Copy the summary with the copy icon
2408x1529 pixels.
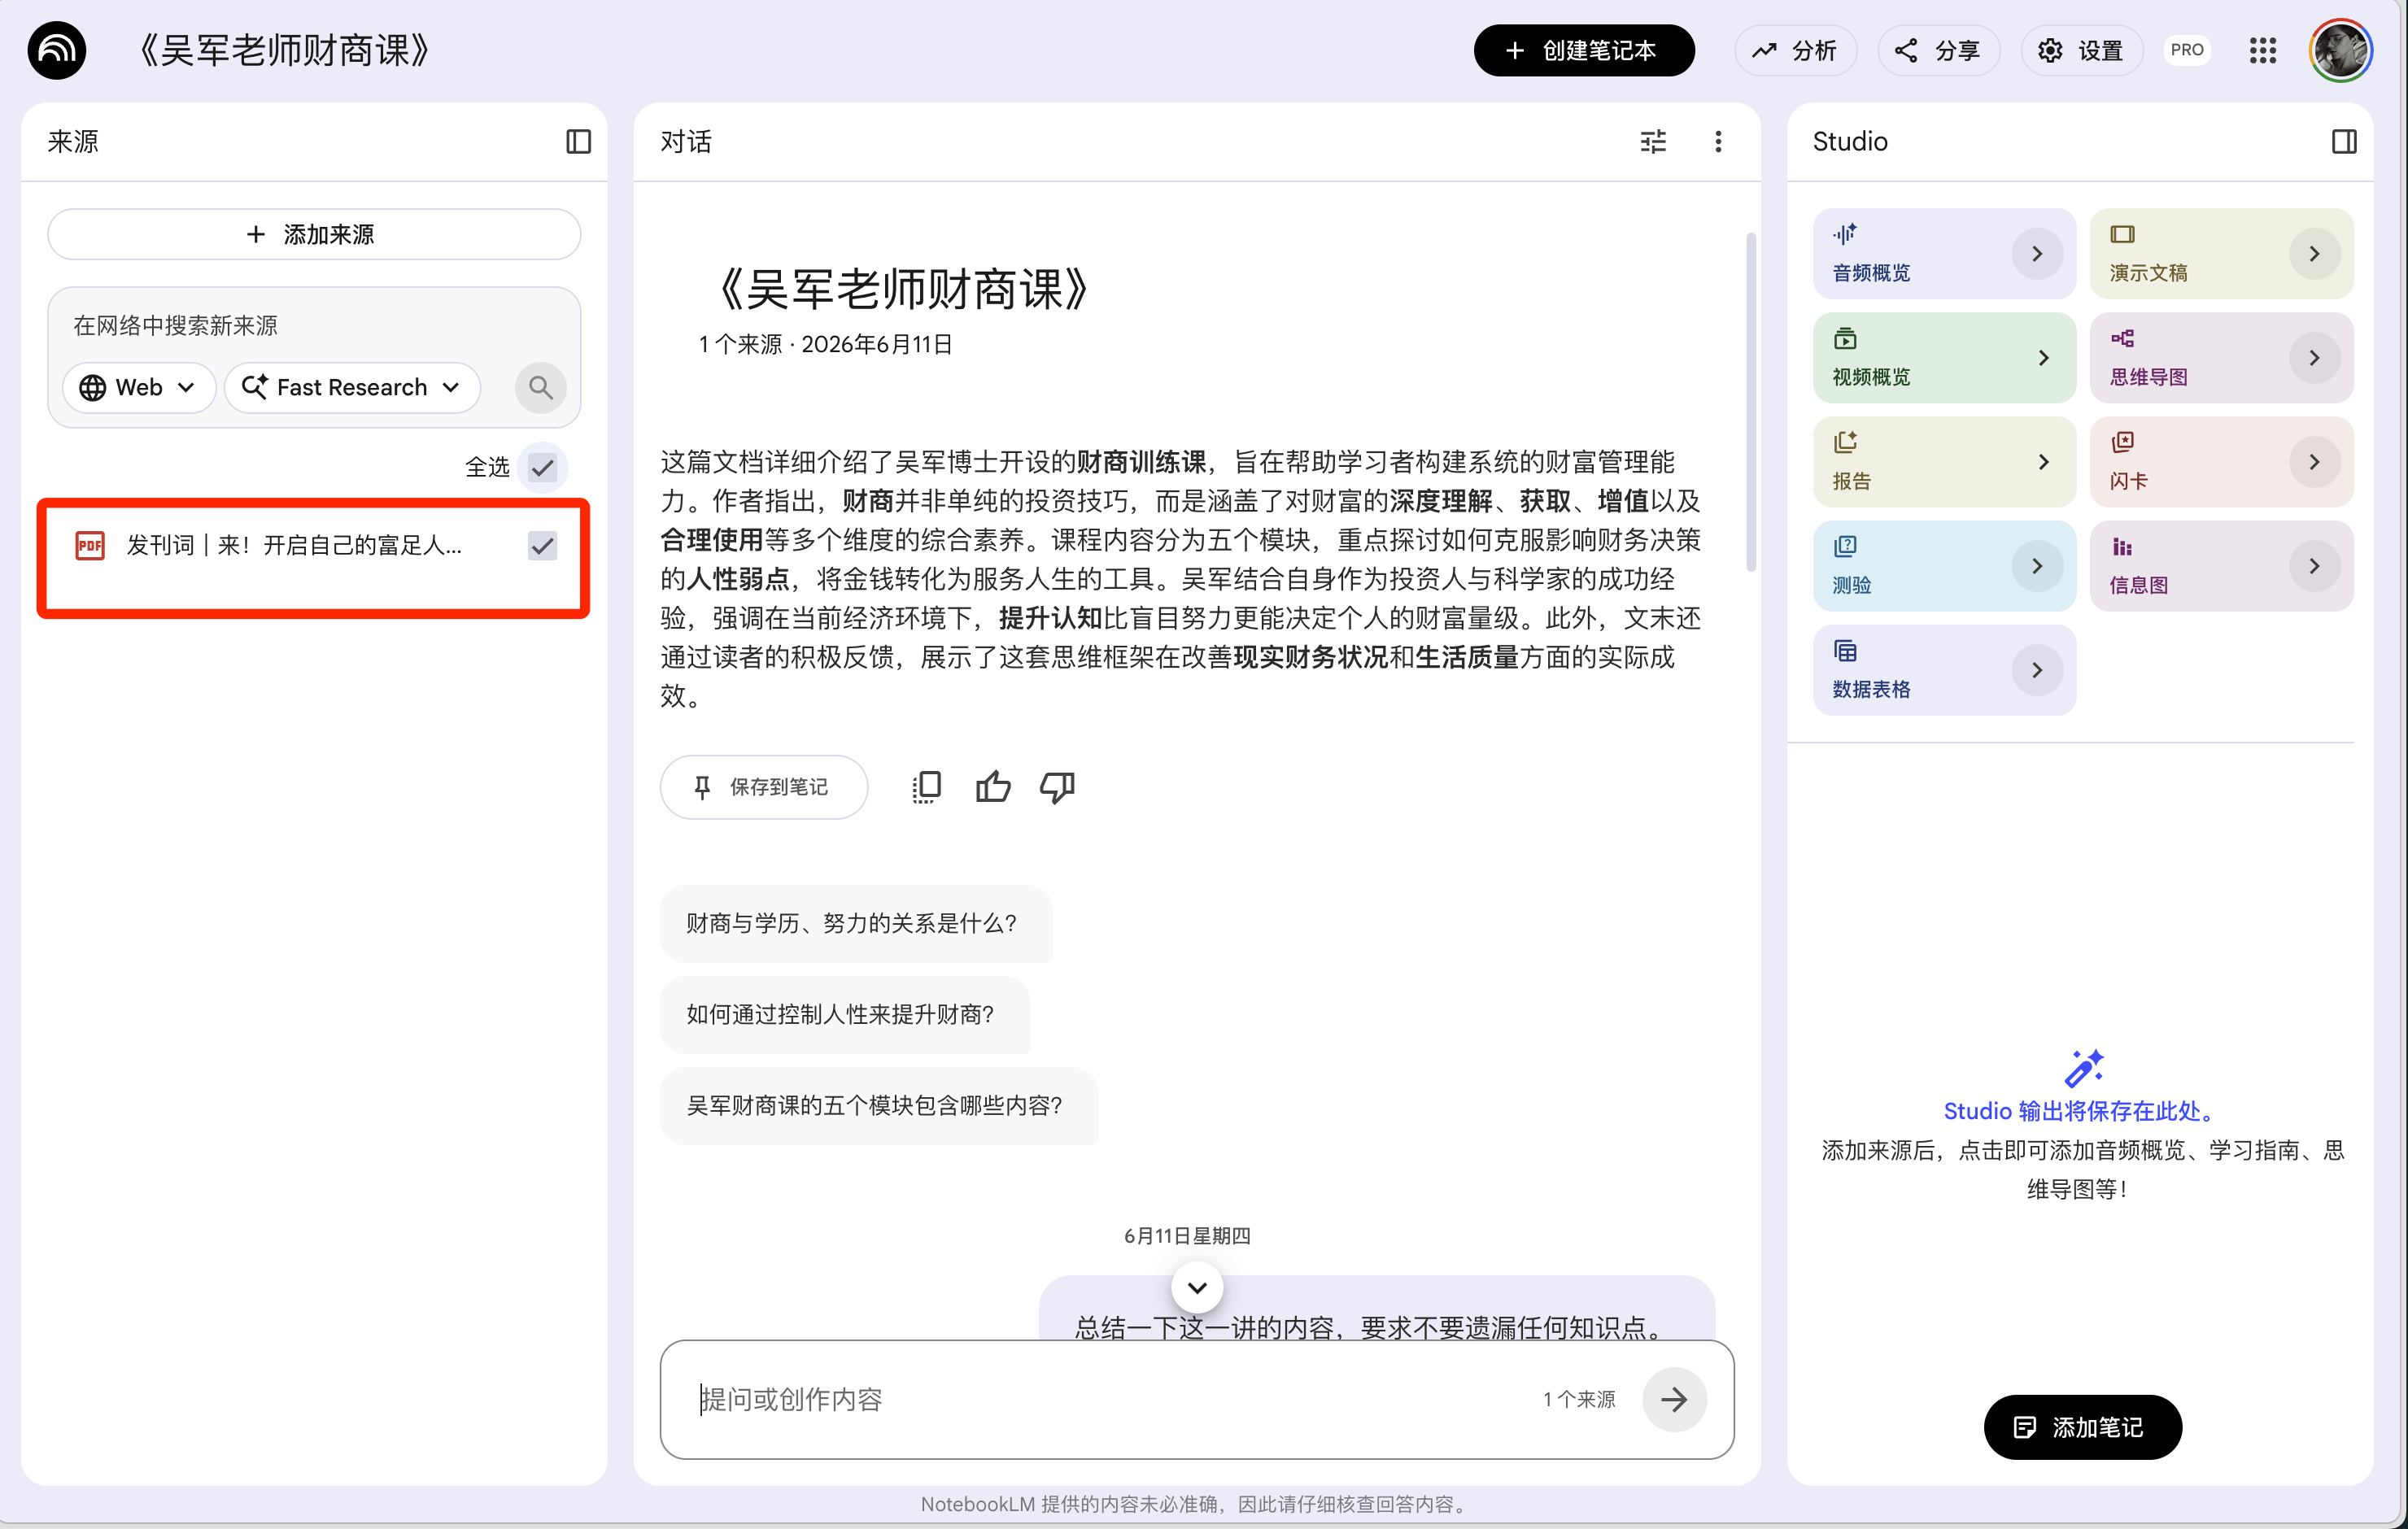[926, 787]
